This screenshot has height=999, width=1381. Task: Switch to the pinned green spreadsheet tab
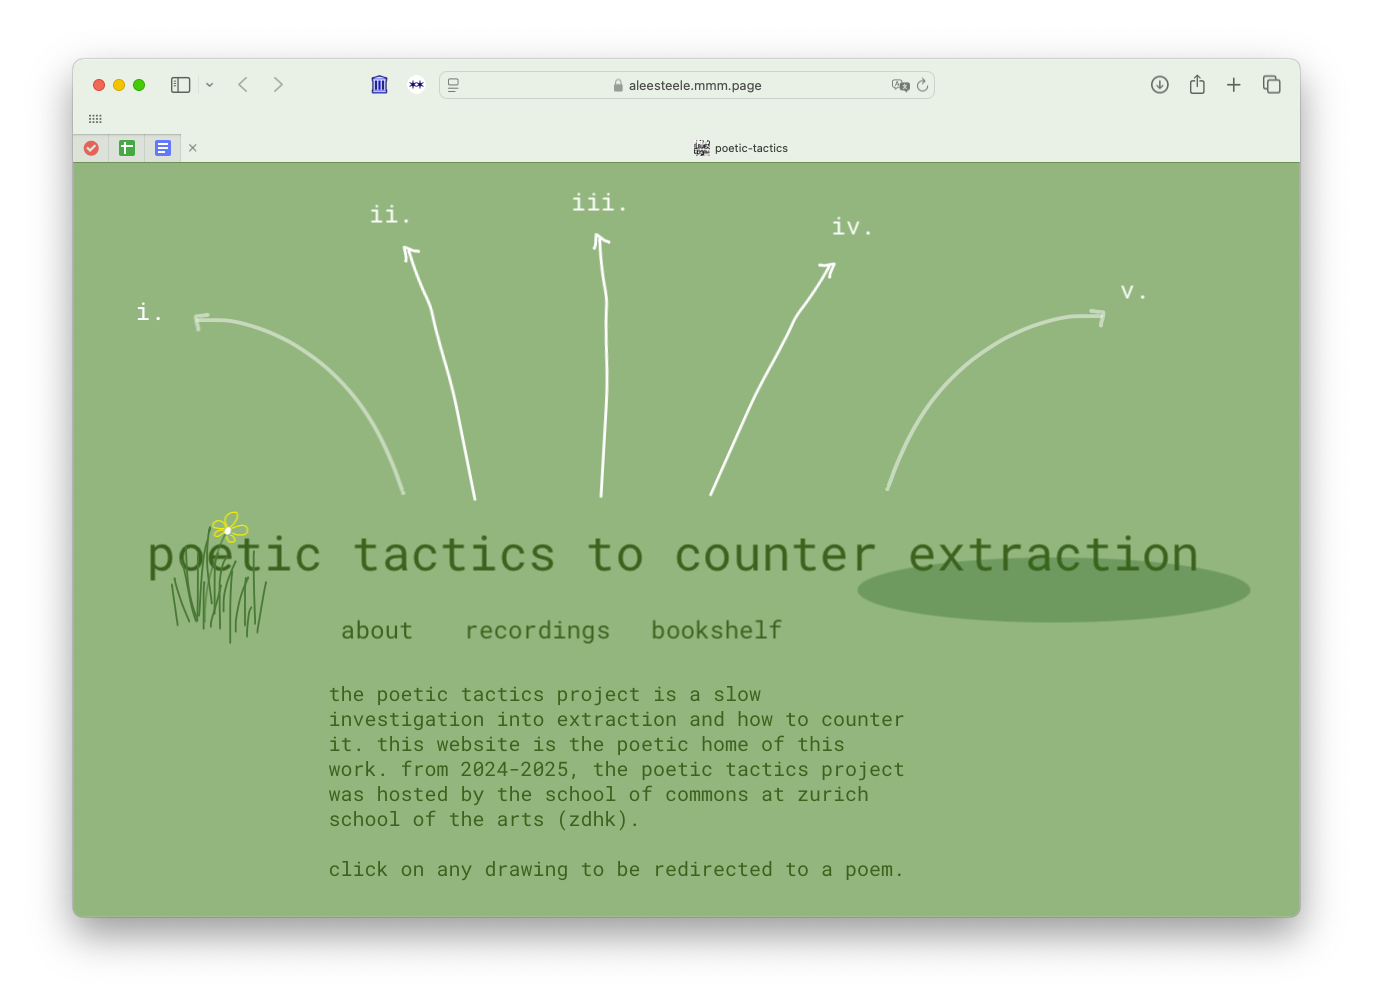click(x=127, y=148)
